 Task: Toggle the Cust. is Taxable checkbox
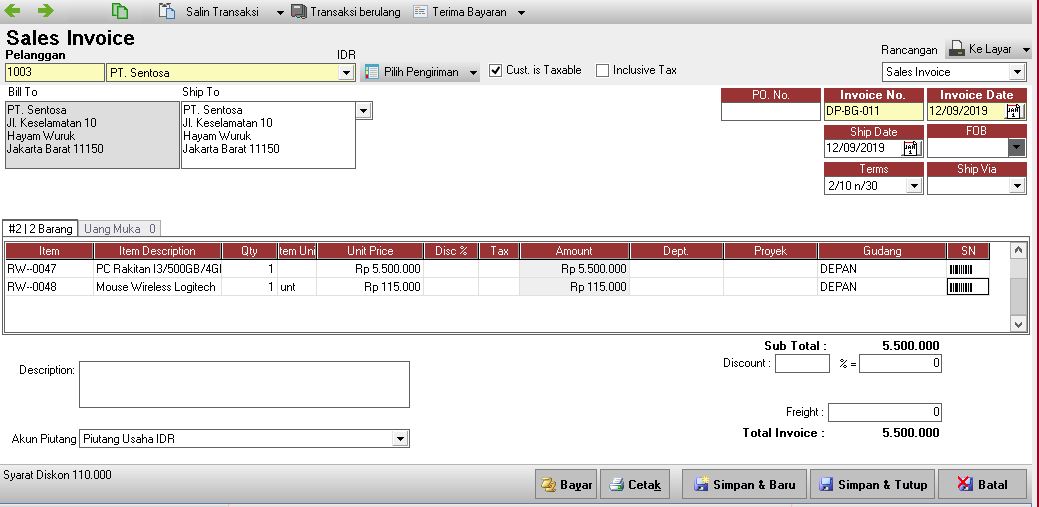click(496, 70)
